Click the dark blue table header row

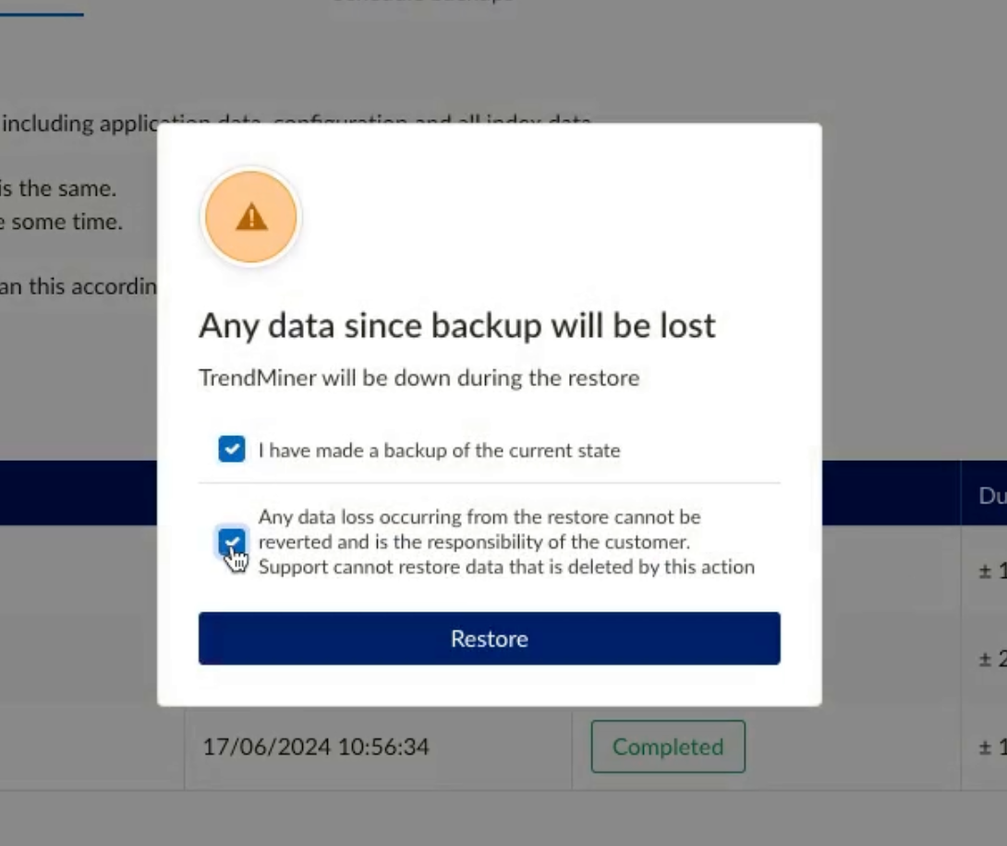pos(90,491)
